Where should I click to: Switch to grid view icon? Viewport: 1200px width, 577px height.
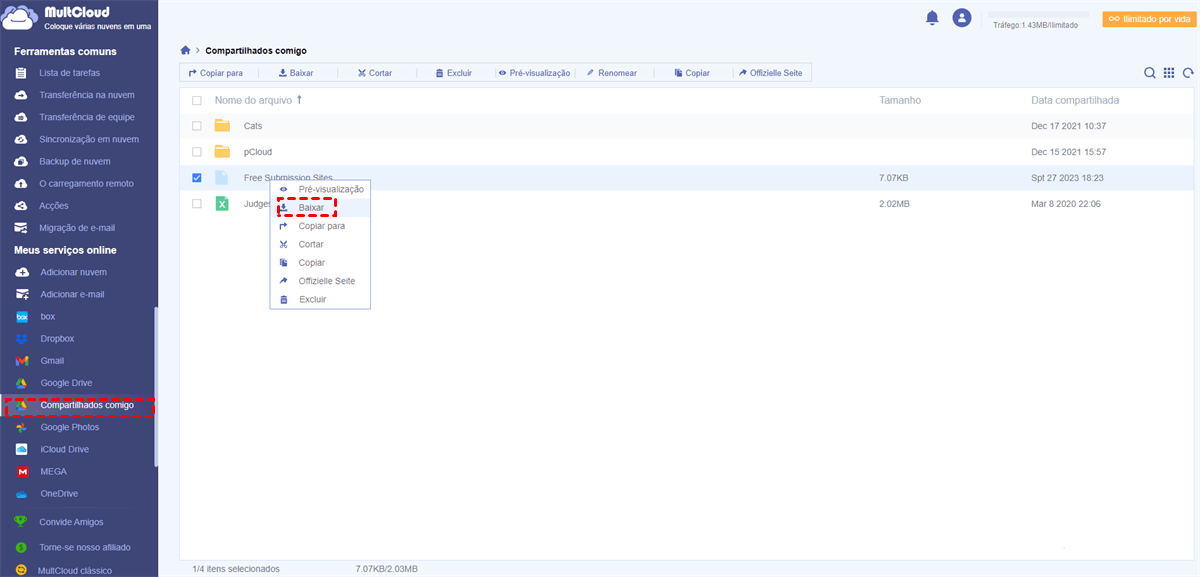pyautogui.click(x=1169, y=73)
